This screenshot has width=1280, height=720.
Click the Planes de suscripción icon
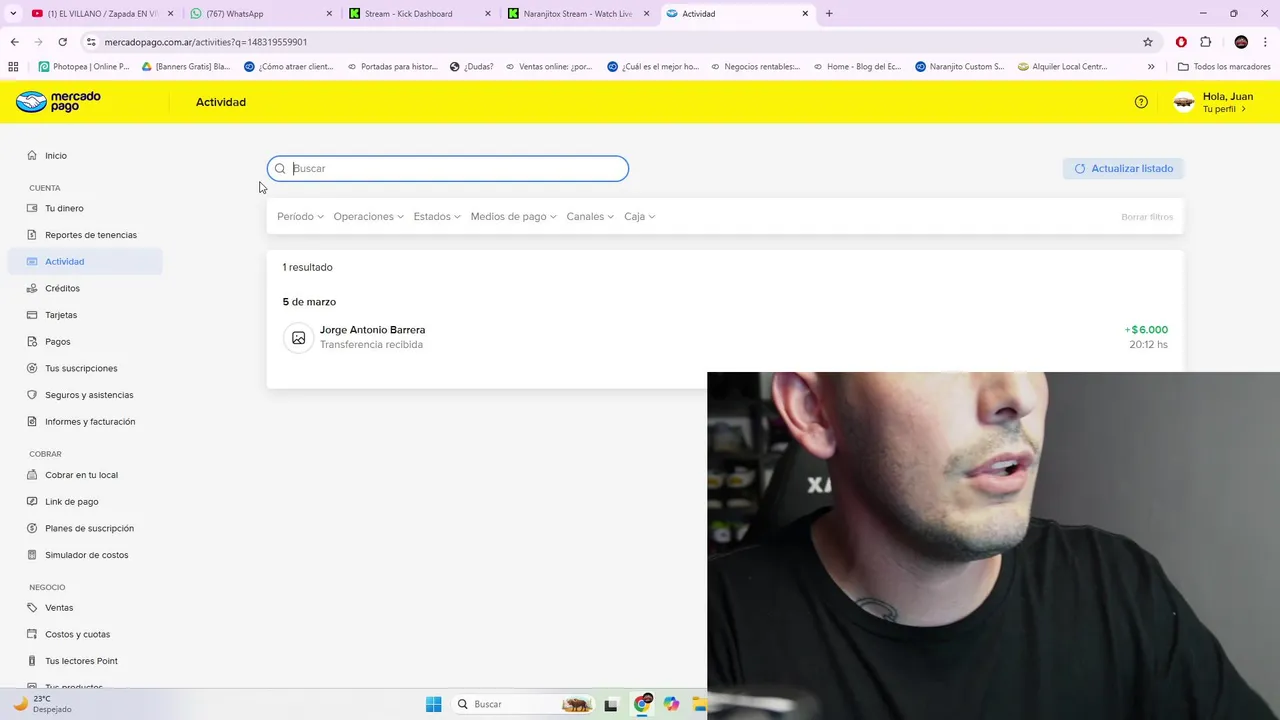(x=33, y=528)
